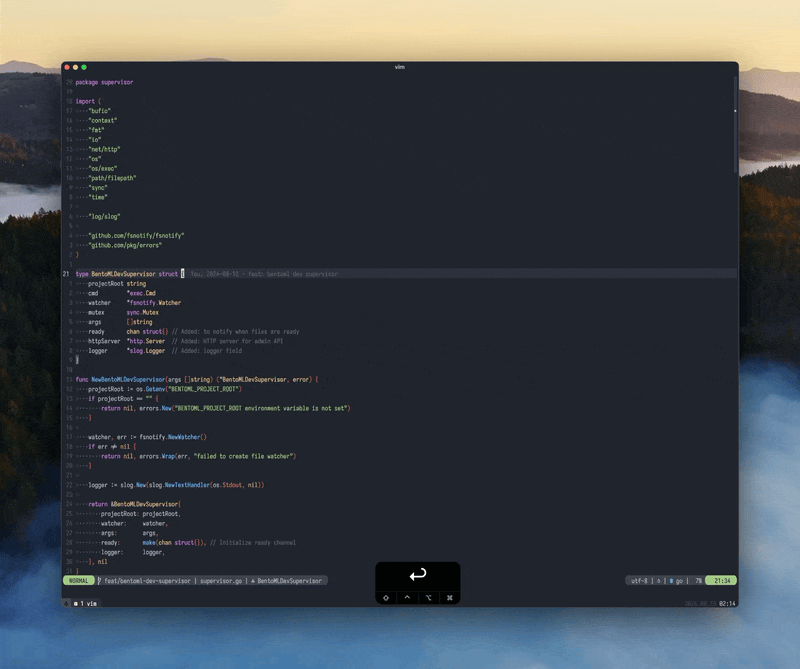The height and width of the screenshot is (669, 800).
Task: Click the NORMAL mode indicator
Action: (x=78, y=580)
